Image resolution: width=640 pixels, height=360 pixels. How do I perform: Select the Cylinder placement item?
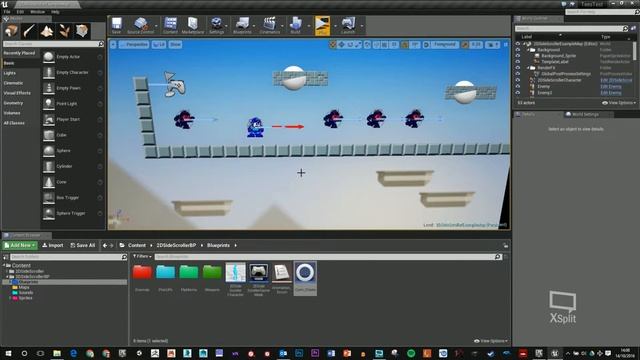pos(73,166)
